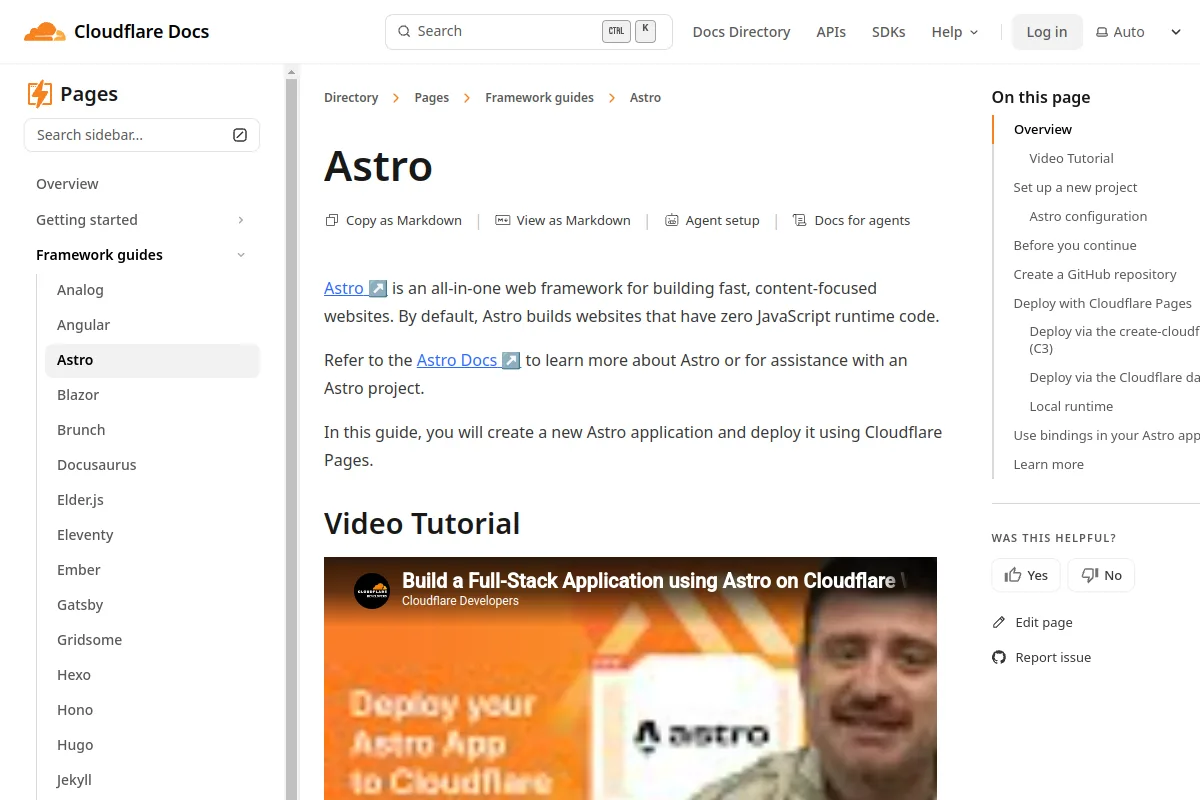
Task: Select Gridsome framework guide
Action: (152, 640)
